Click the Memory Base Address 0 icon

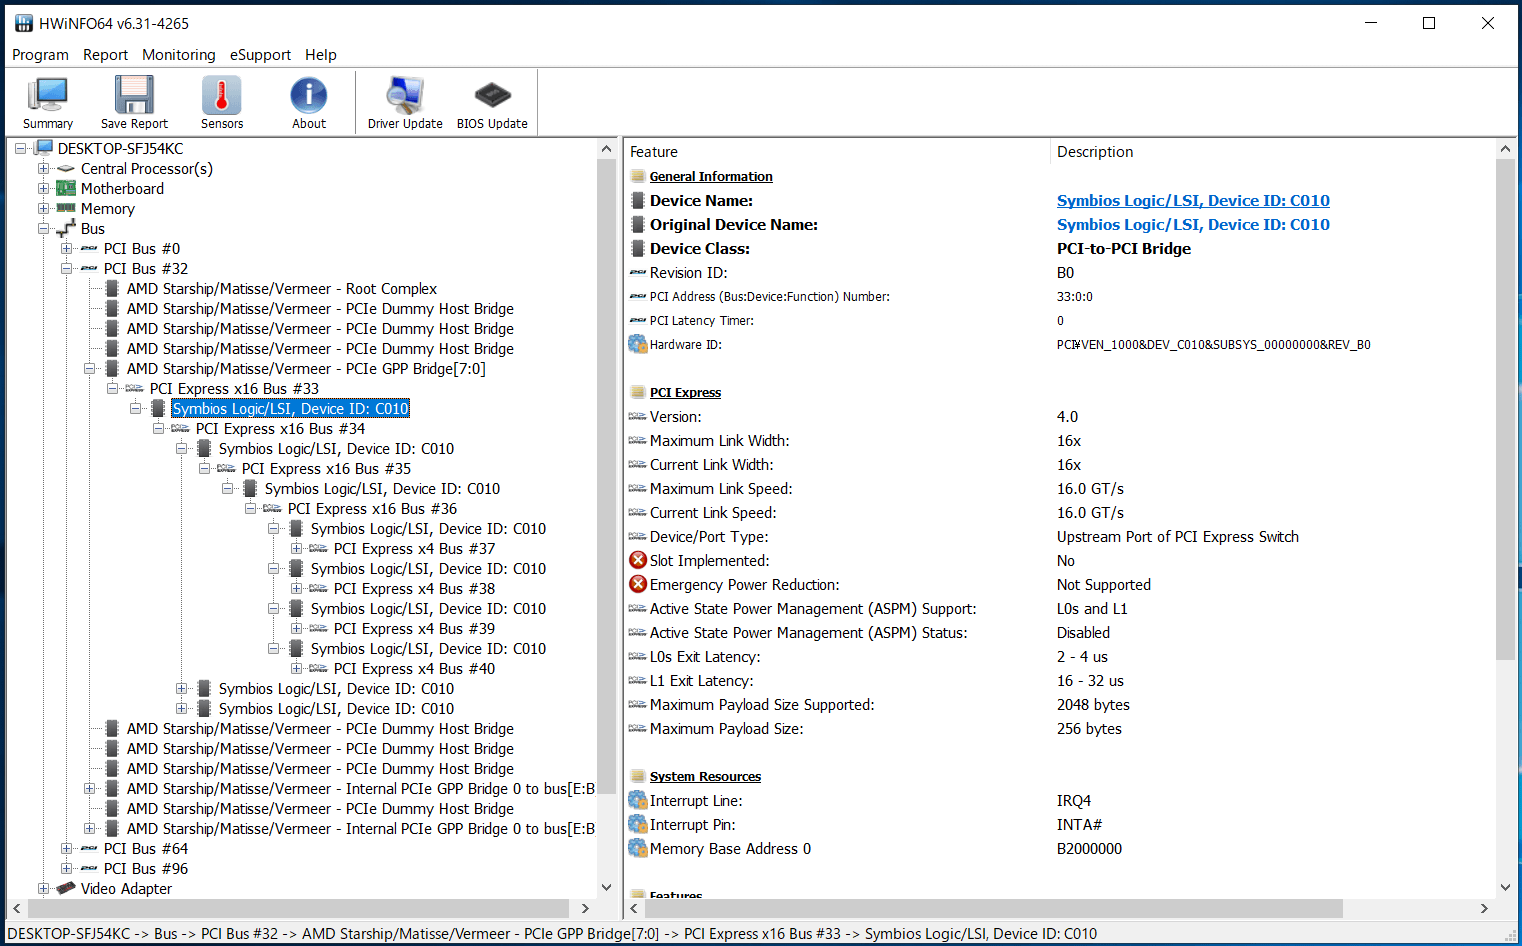tap(637, 848)
